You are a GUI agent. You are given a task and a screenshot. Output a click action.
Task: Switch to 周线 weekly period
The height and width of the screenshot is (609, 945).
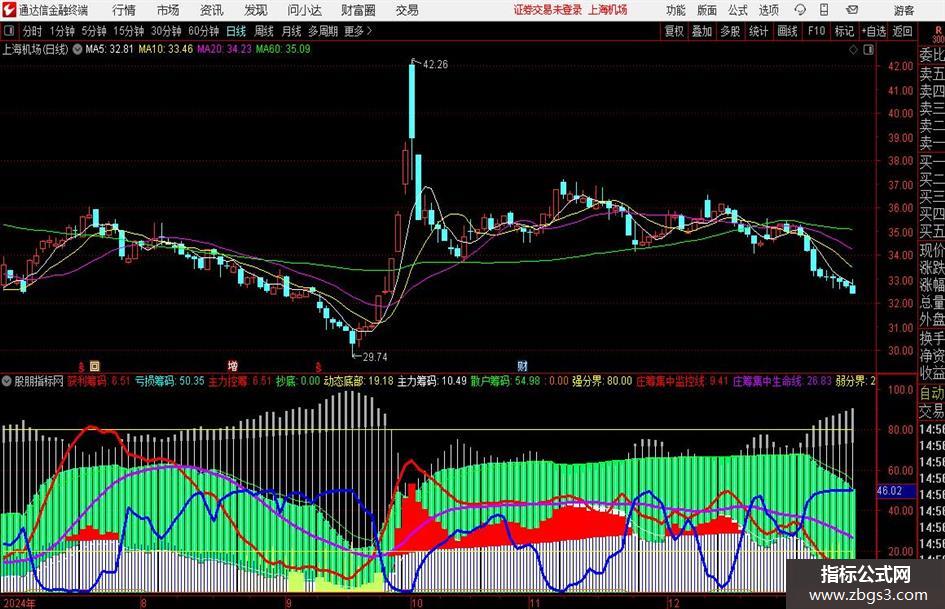[x=264, y=31]
